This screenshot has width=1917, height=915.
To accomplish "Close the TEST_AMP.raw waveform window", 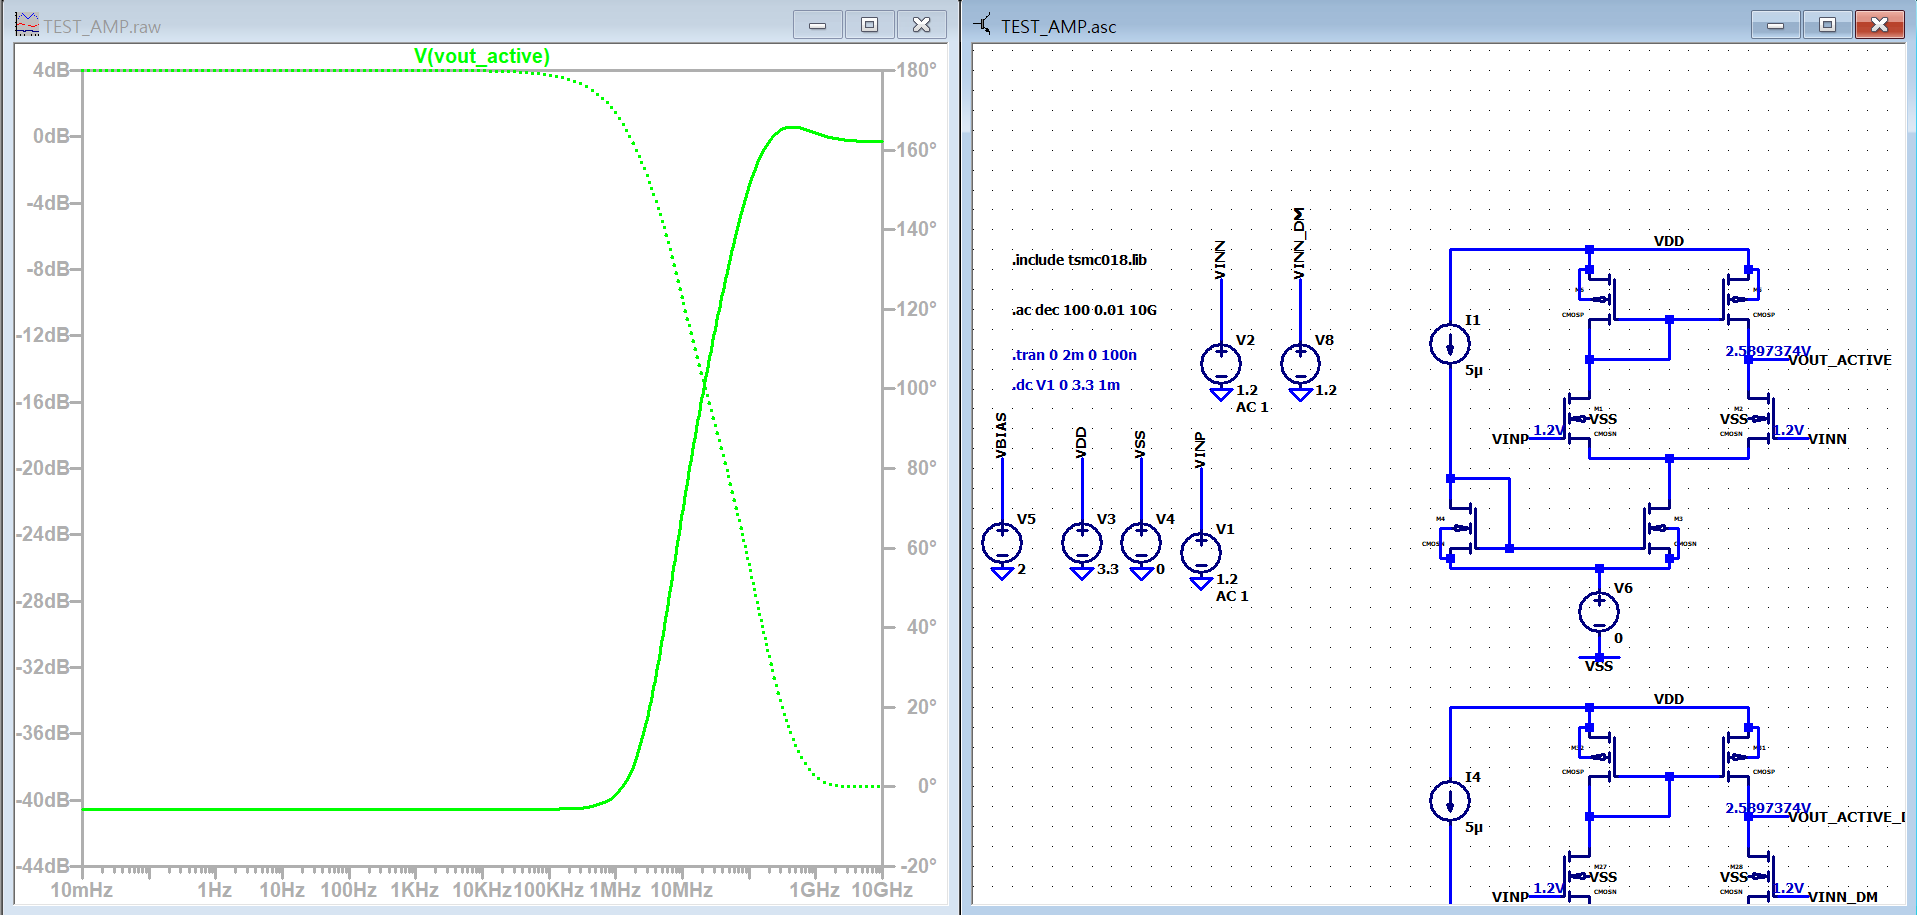I will [x=922, y=25].
